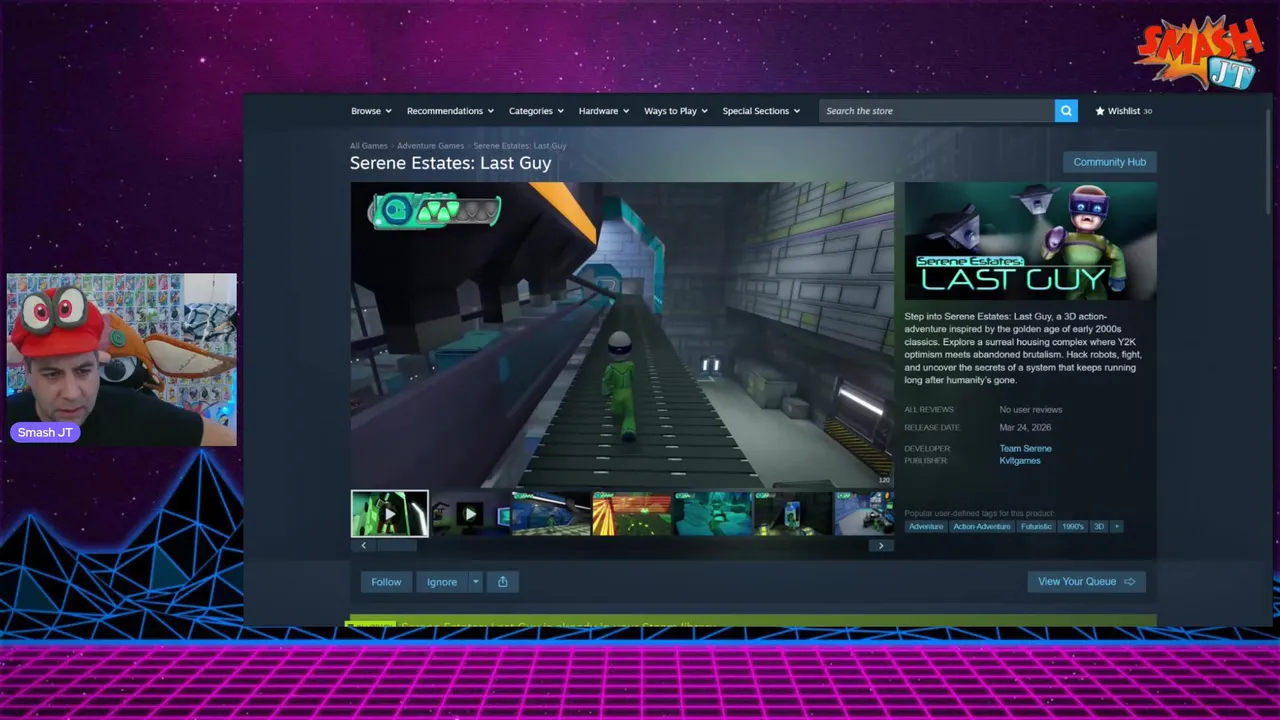Select the Futuristic tag
This screenshot has height=720, width=1280.
[x=1036, y=527]
